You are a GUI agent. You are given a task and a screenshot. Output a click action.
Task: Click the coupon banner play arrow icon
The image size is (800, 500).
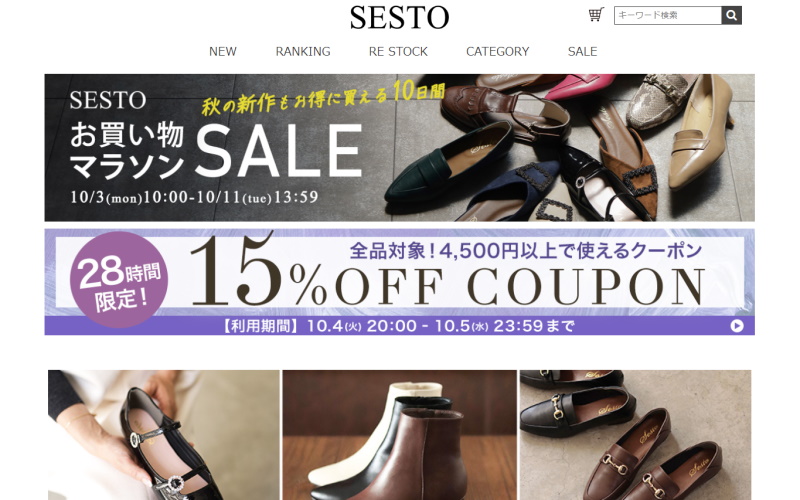click(x=737, y=326)
